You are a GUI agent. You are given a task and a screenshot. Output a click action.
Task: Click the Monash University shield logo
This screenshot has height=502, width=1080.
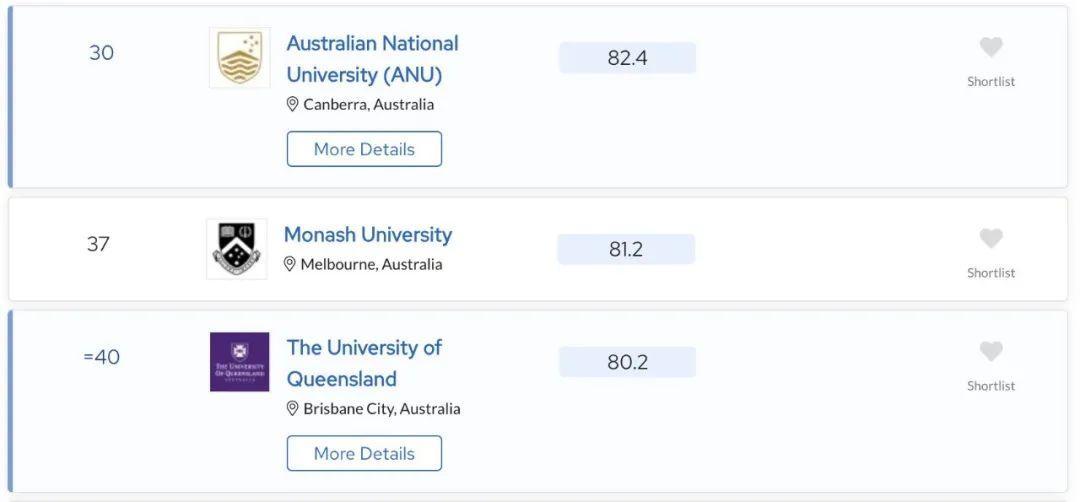point(237,249)
